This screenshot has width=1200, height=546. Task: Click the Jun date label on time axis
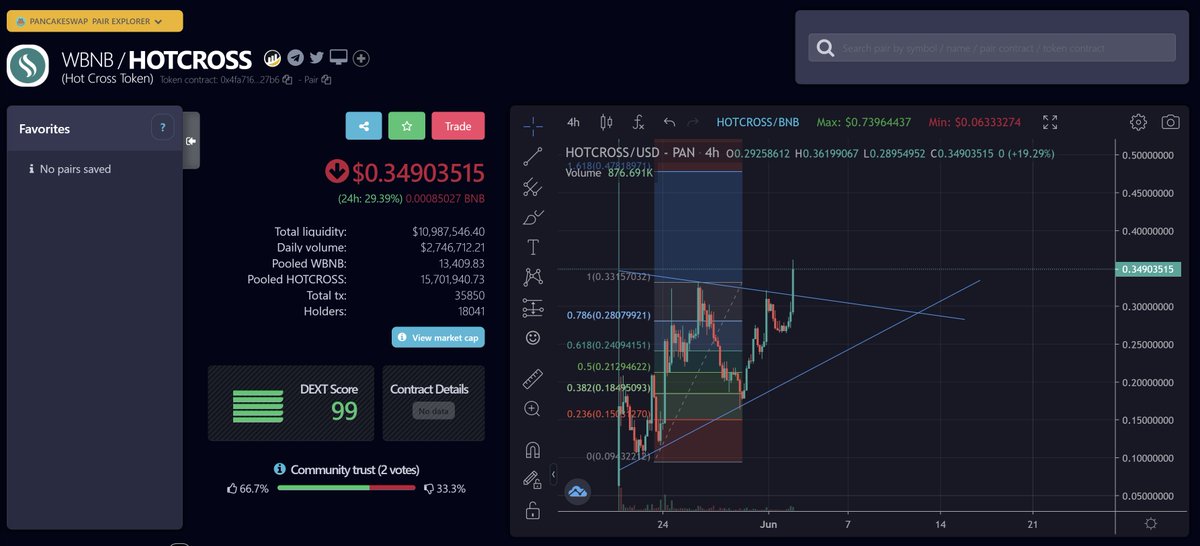click(x=768, y=524)
